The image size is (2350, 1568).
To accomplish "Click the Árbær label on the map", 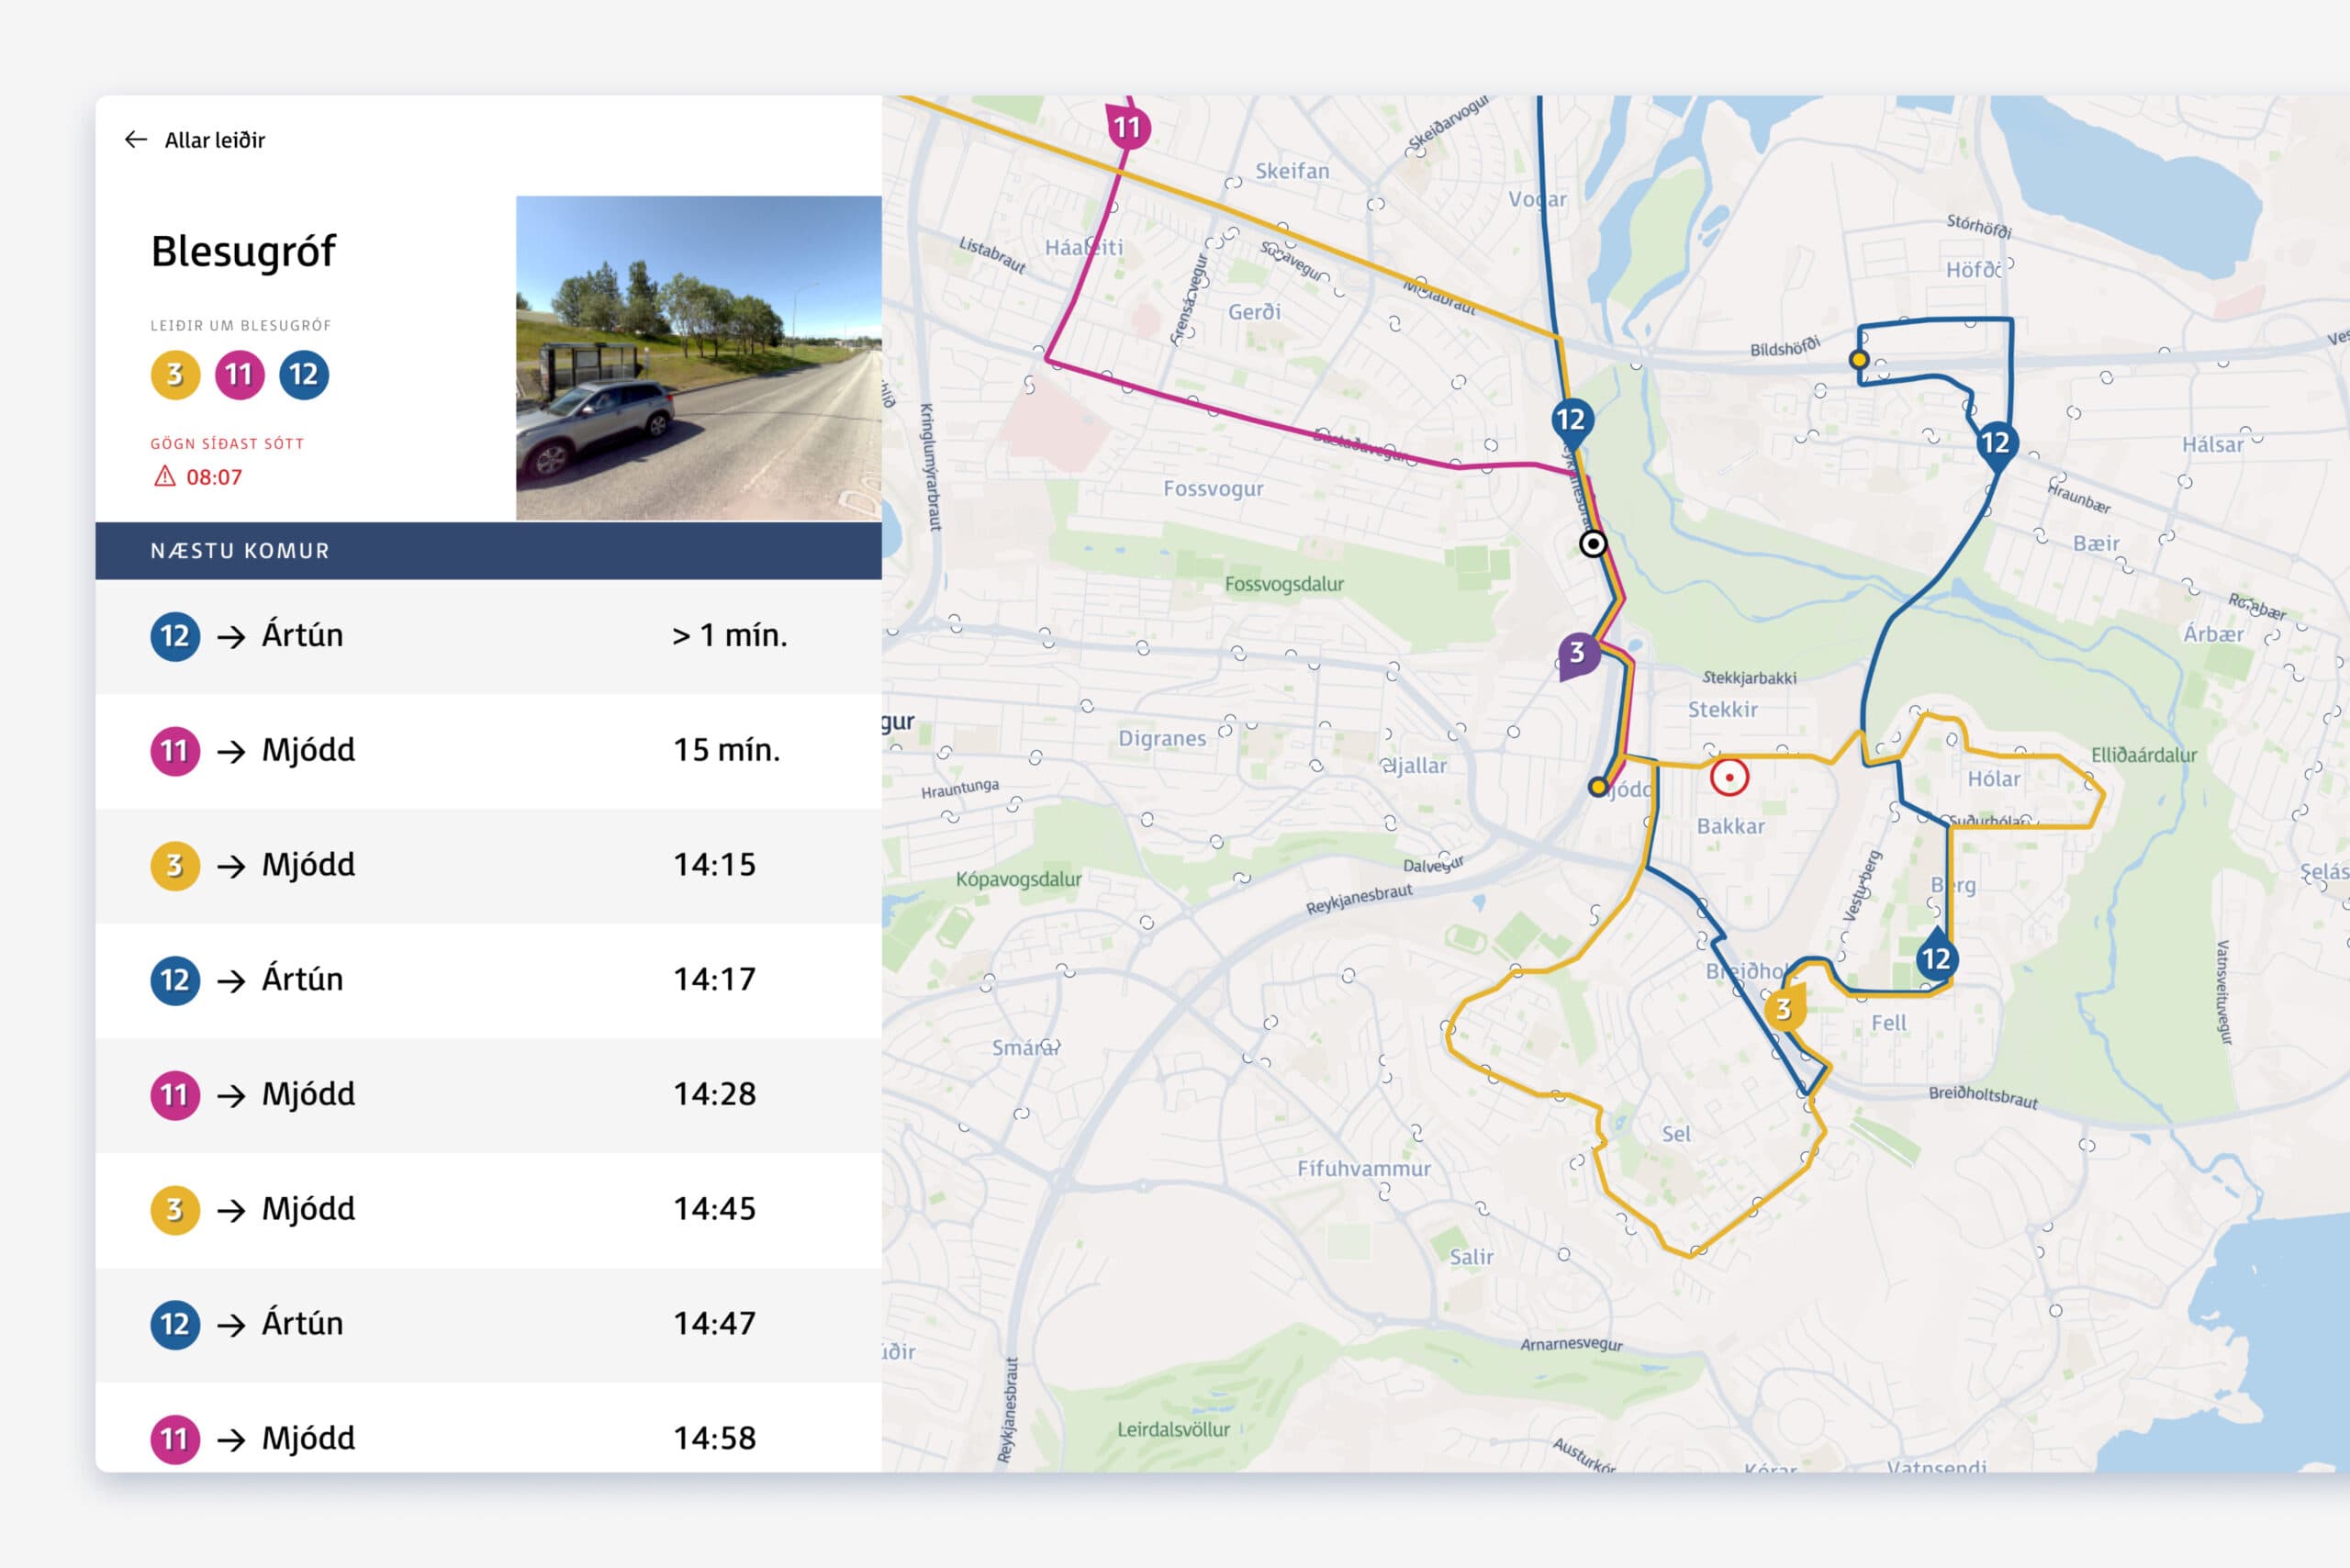I will pos(2213,634).
